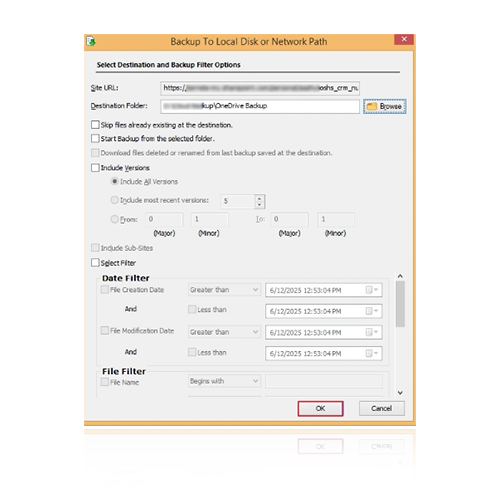Open File Creation Date Greater than dropdown
This screenshot has height=500, width=500.
point(224,290)
